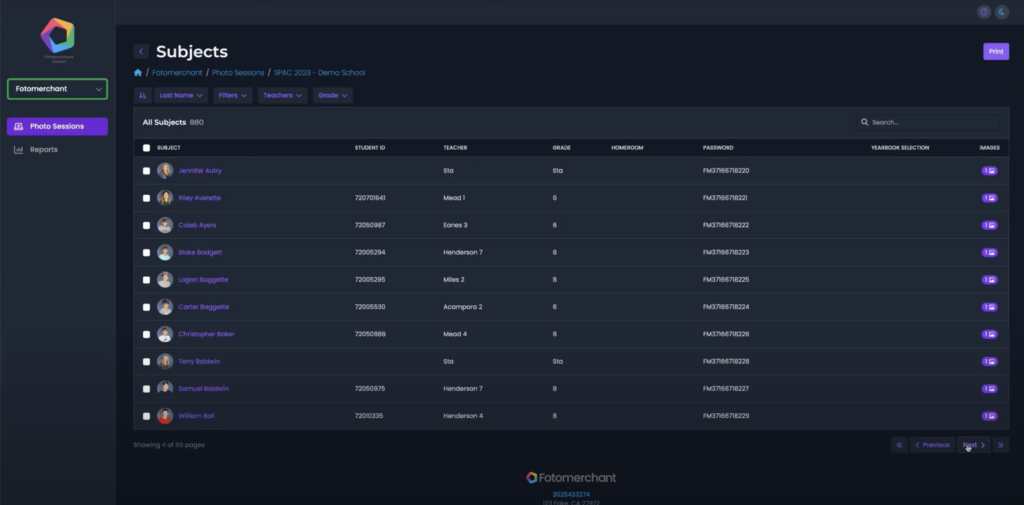Open Caleb Ayers' images badge
Image resolution: width=1024 pixels, height=505 pixels.
[989, 225]
